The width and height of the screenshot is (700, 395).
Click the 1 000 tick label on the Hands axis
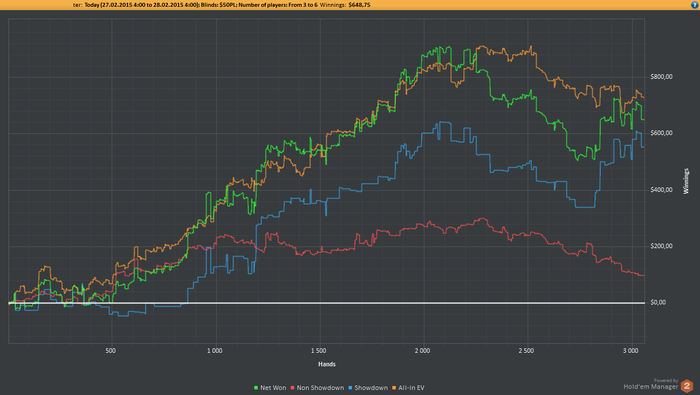[x=215, y=351]
